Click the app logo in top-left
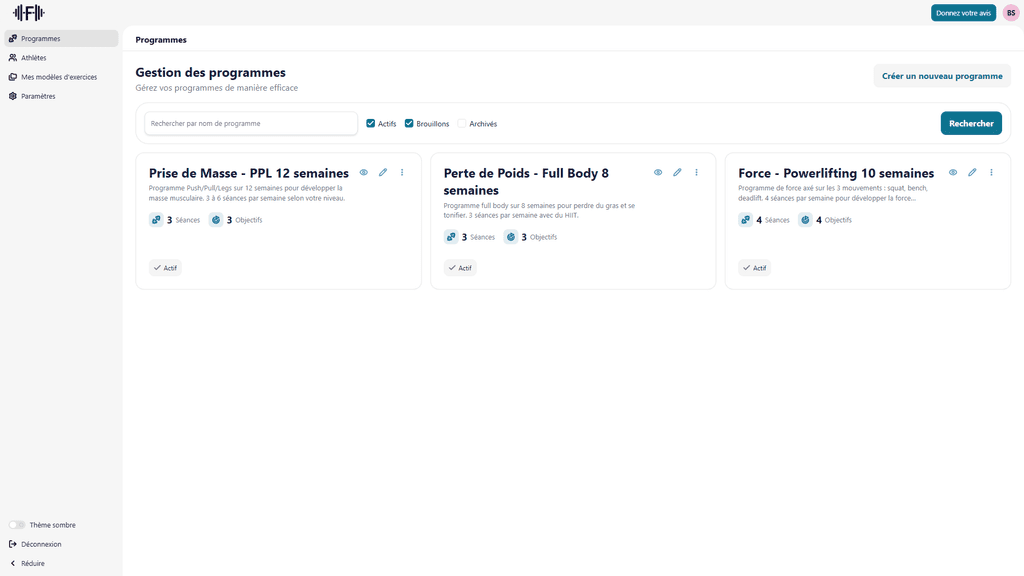The width and height of the screenshot is (1024, 576). pos(28,13)
